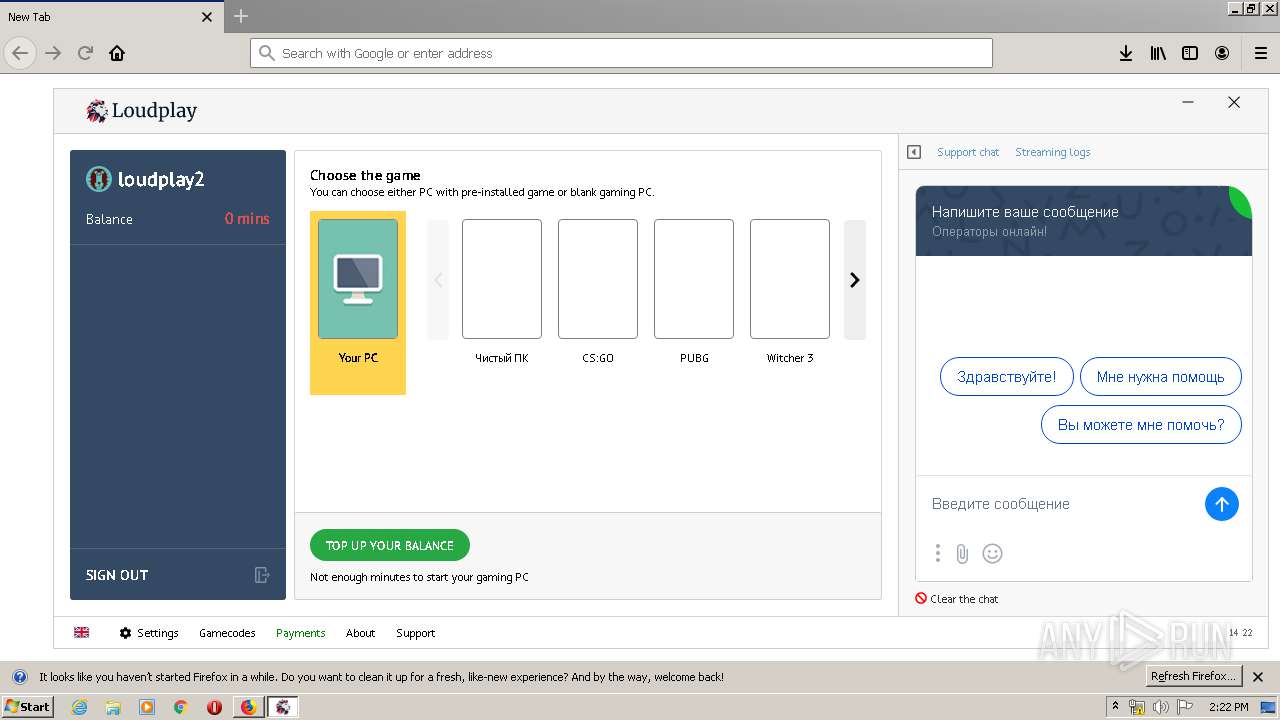This screenshot has width=1280, height=720.
Task: Reload page with Firefox refresh icon
Action: coord(85,53)
